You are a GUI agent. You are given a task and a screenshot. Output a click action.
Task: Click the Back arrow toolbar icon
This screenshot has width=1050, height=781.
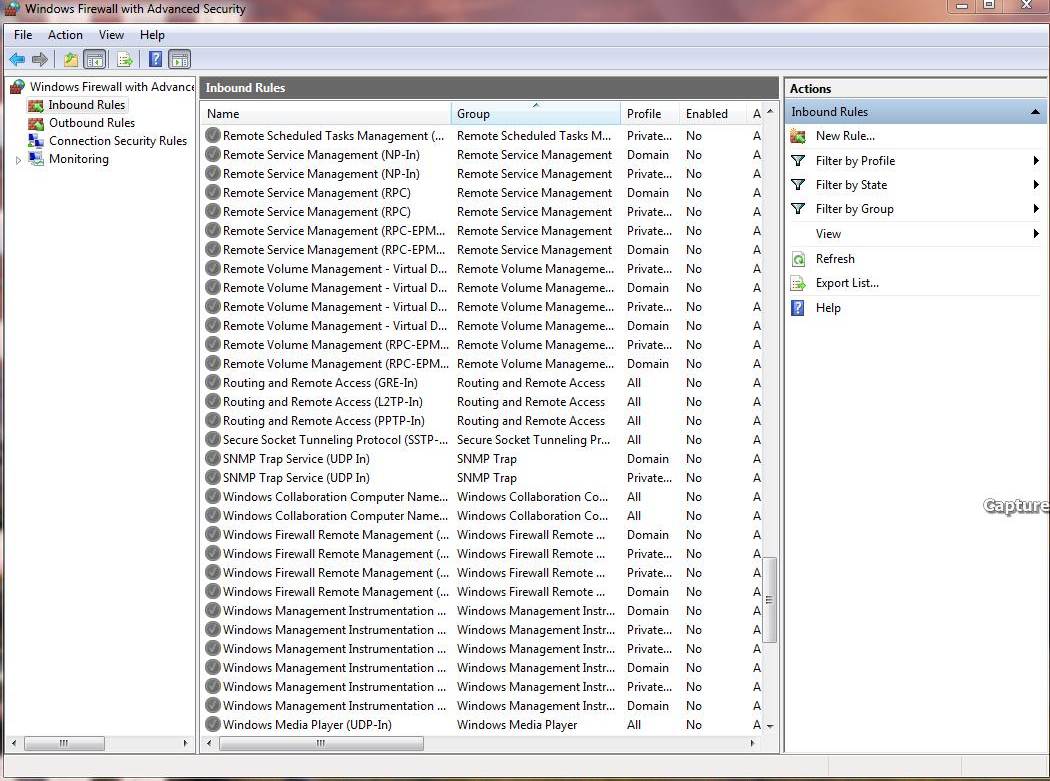coord(17,60)
